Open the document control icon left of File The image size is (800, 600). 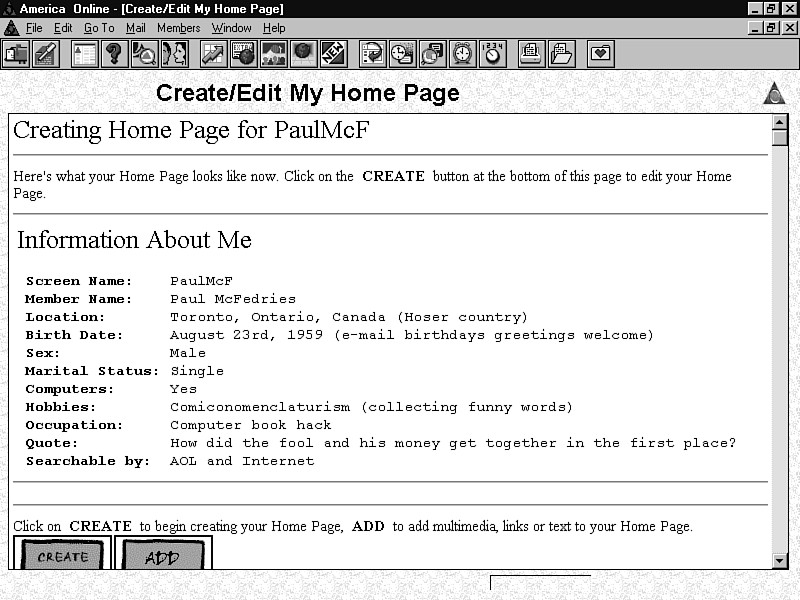tap(11, 28)
